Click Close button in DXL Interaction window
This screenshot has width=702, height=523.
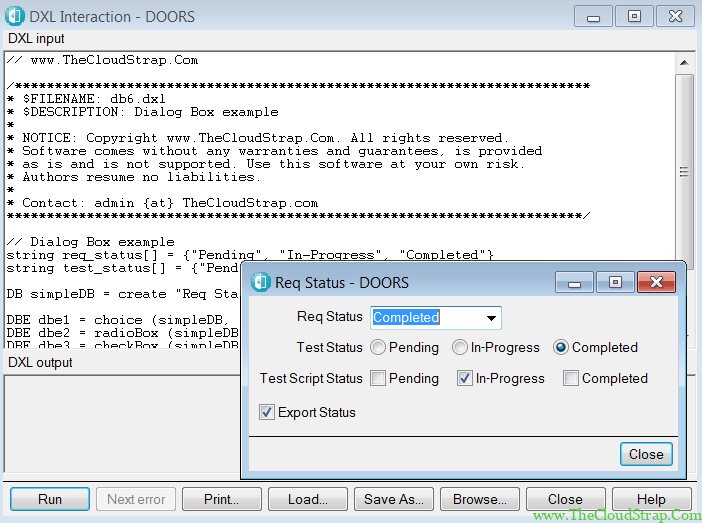(565, 499)
